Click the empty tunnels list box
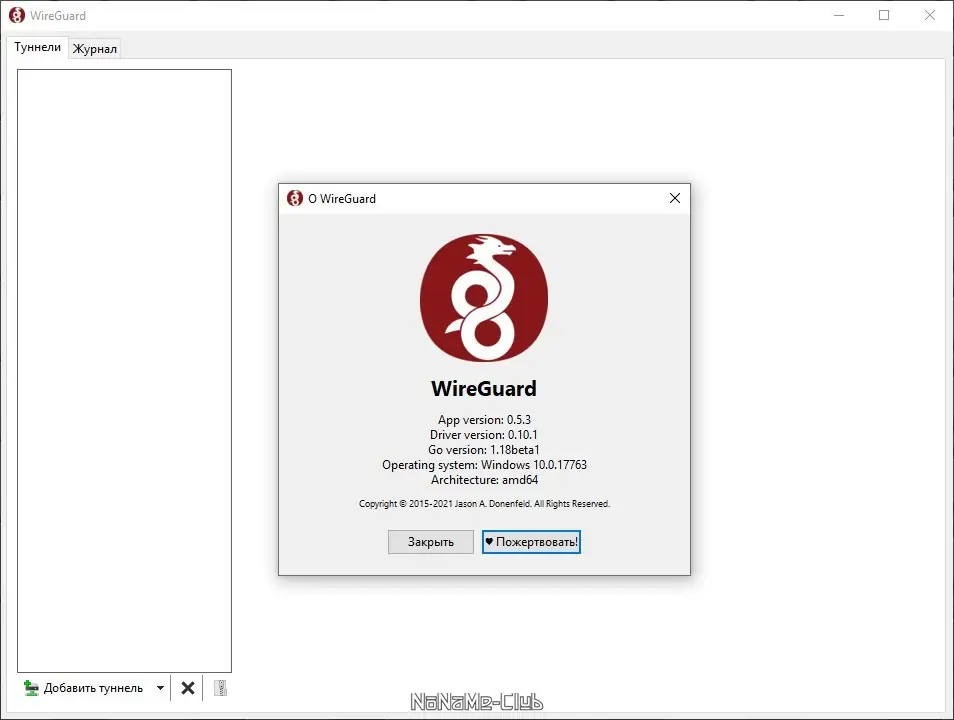The image size is (954, 720). pos(124,371)
